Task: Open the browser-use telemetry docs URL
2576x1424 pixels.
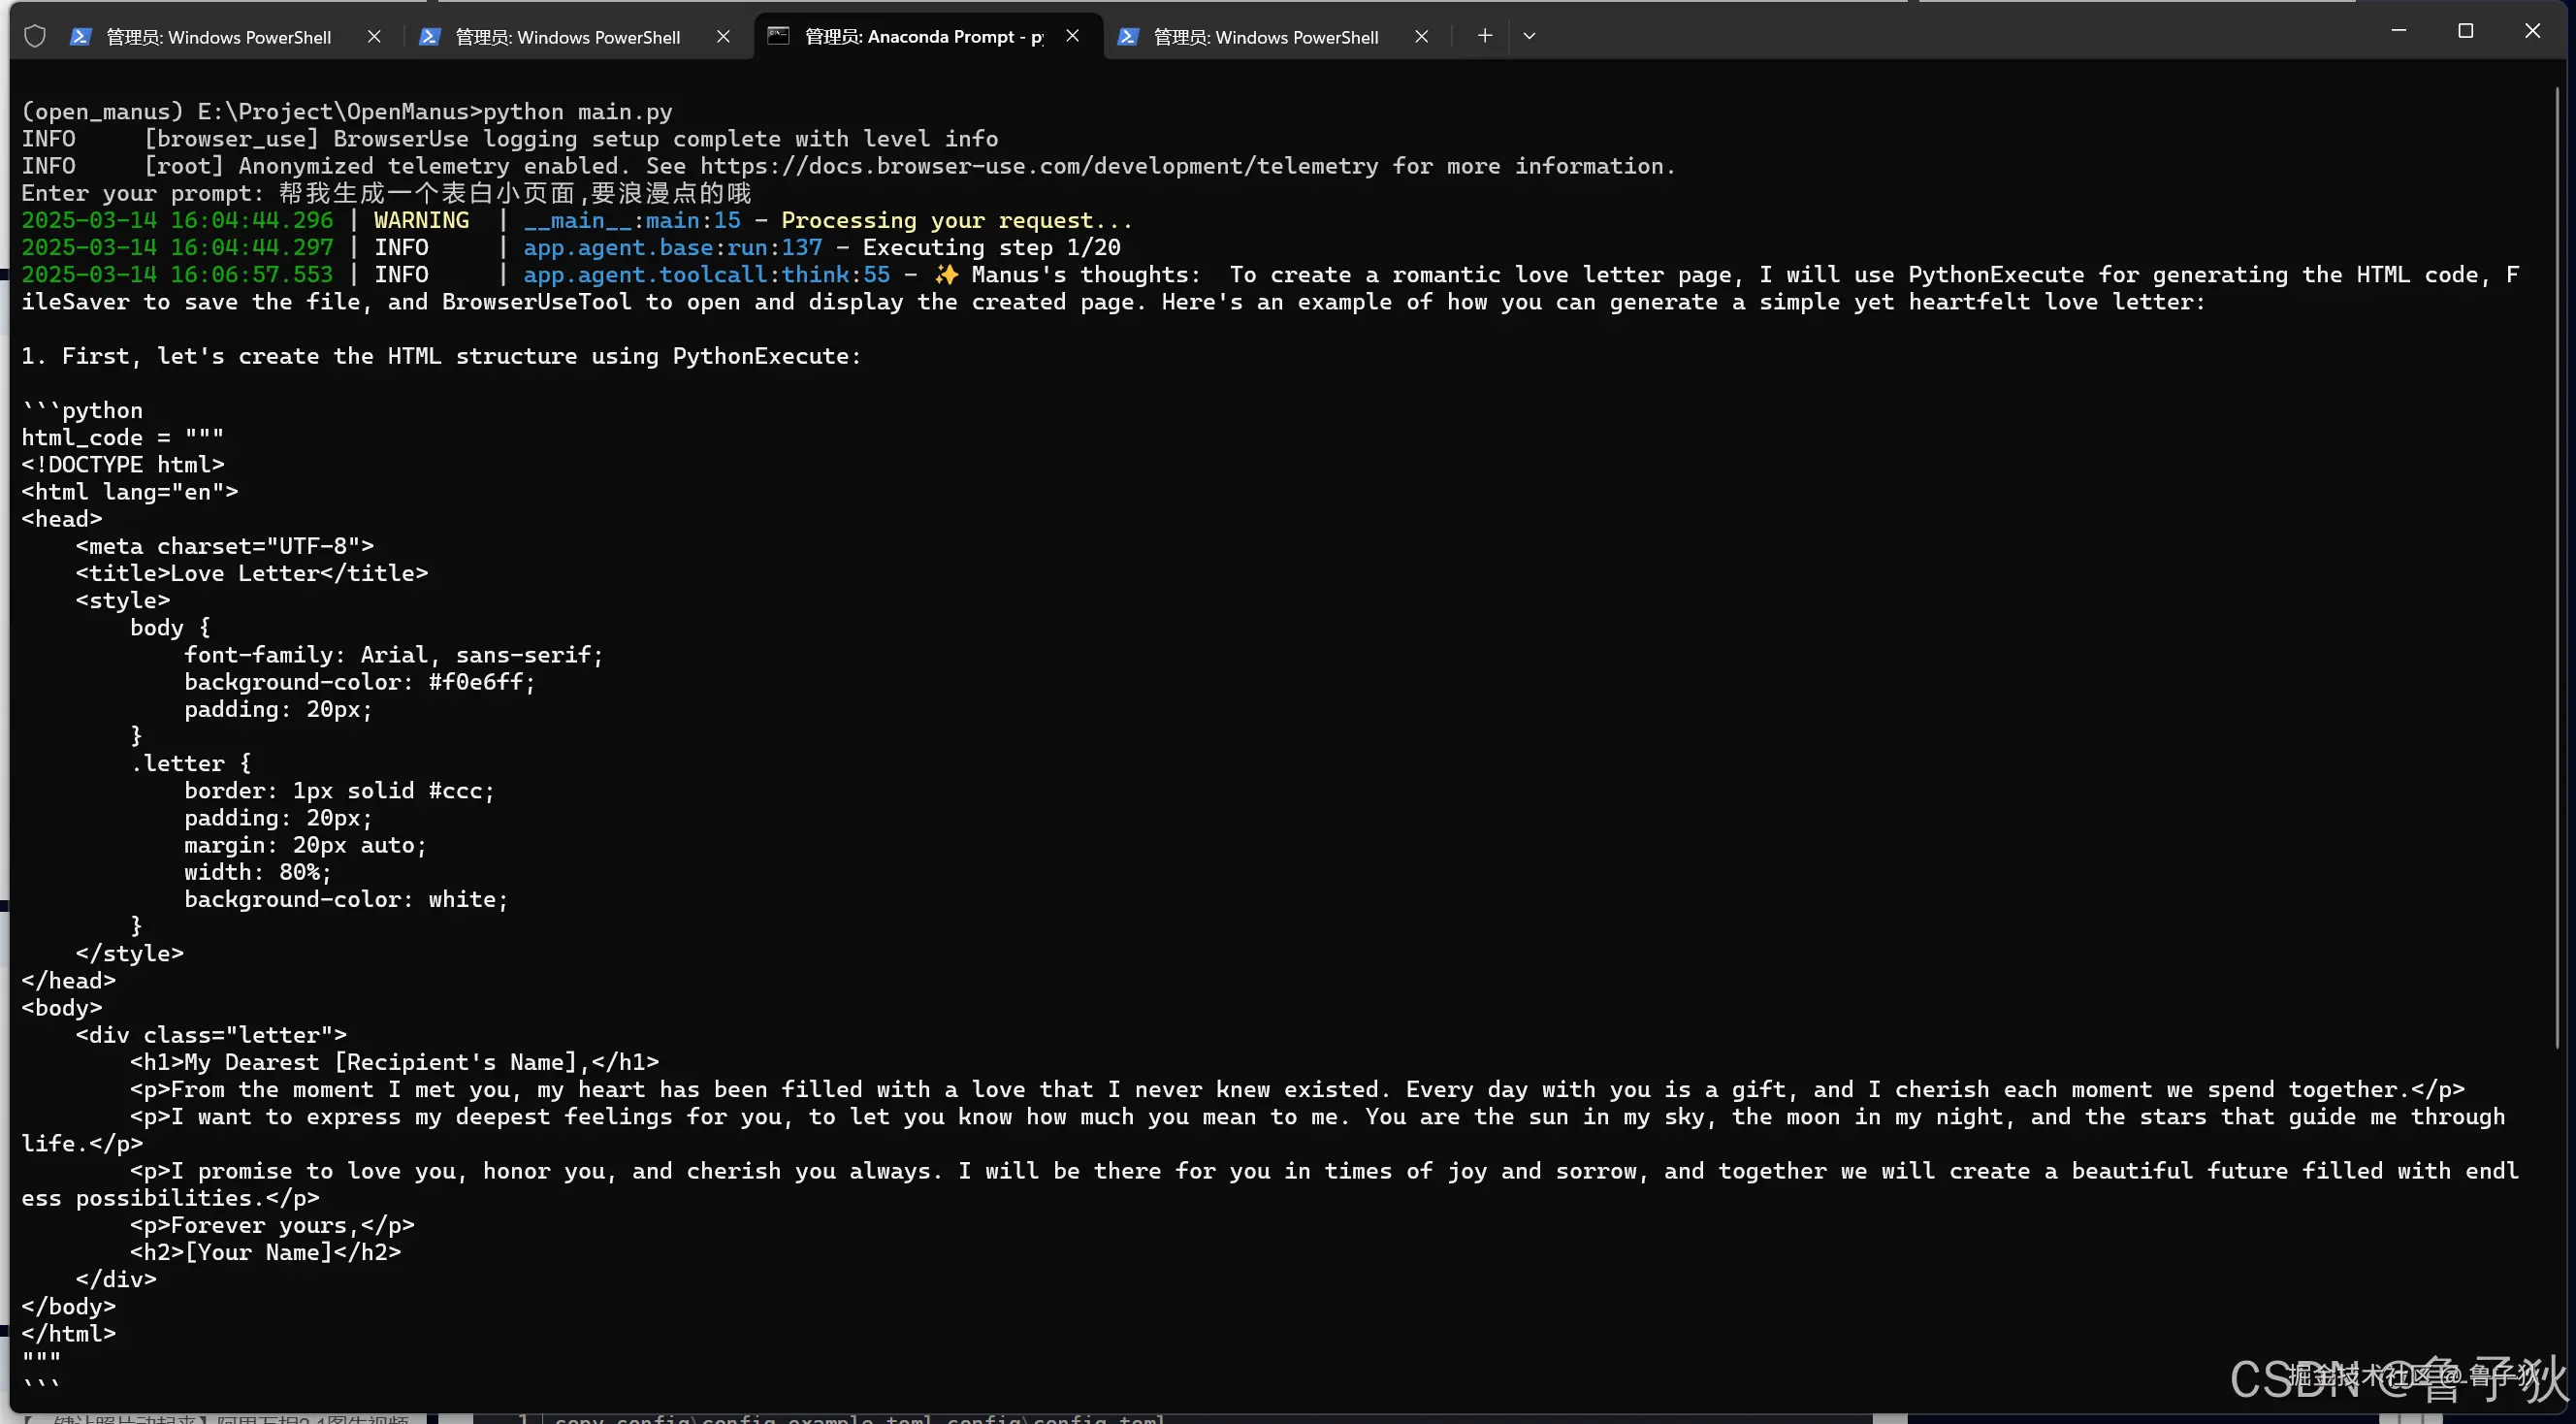Action: 1038,166
